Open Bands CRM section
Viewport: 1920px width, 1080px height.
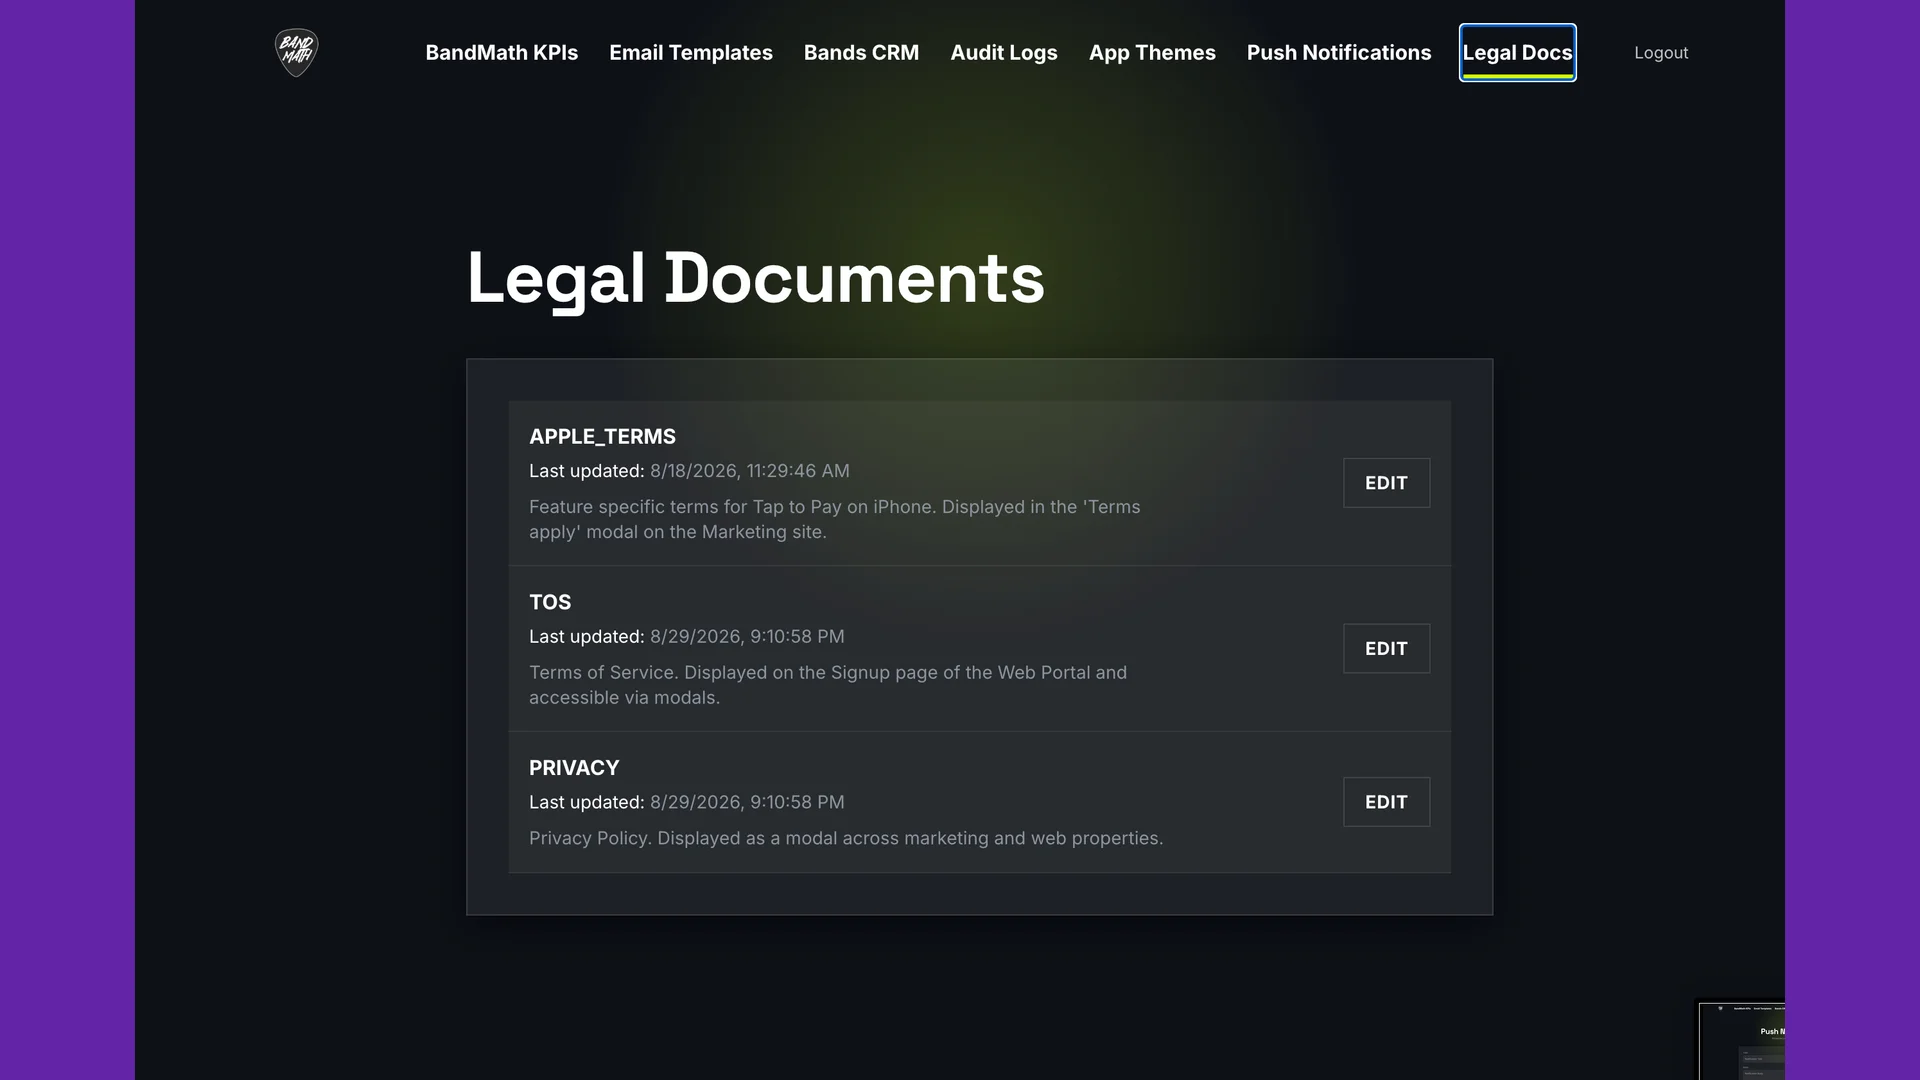[x=861, y=53]
